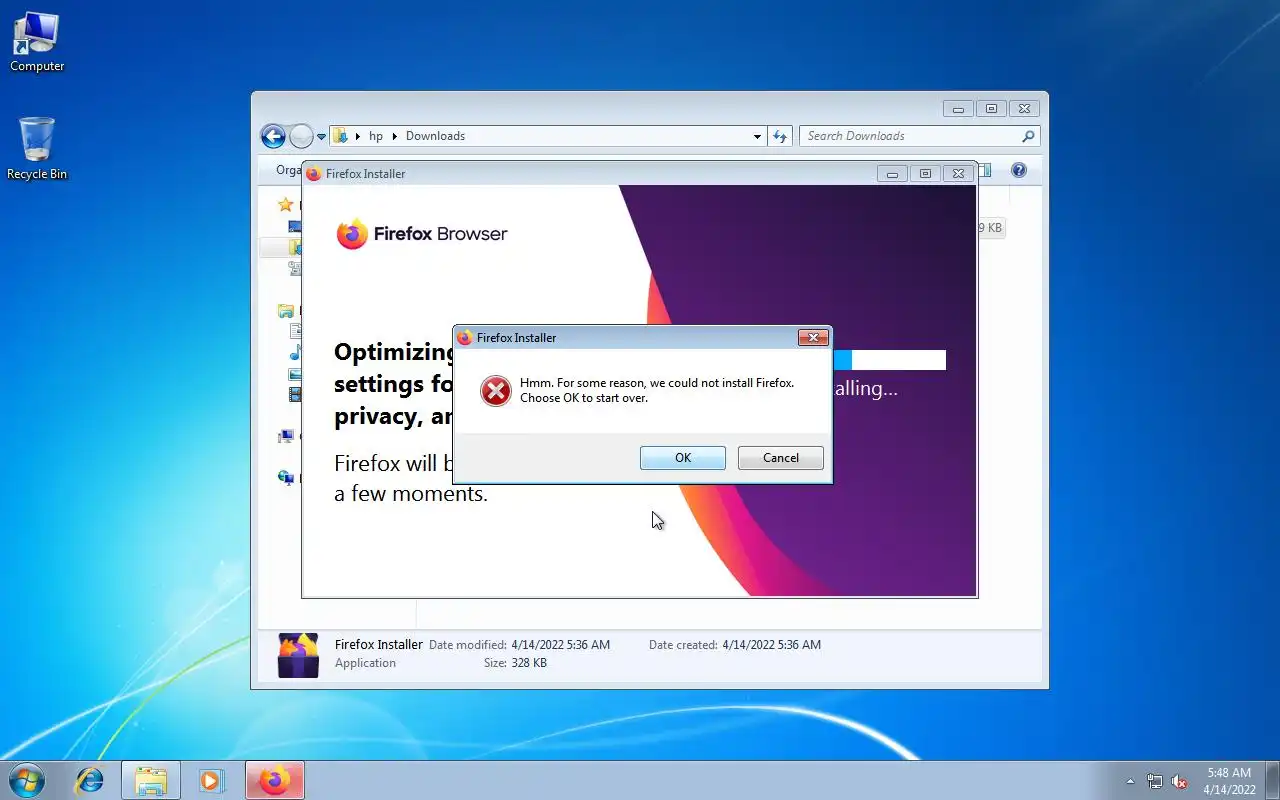Click the Explorer Forward navigation button
The image size is (1280, 800).
pyautogui.click(x=301, y=136)
